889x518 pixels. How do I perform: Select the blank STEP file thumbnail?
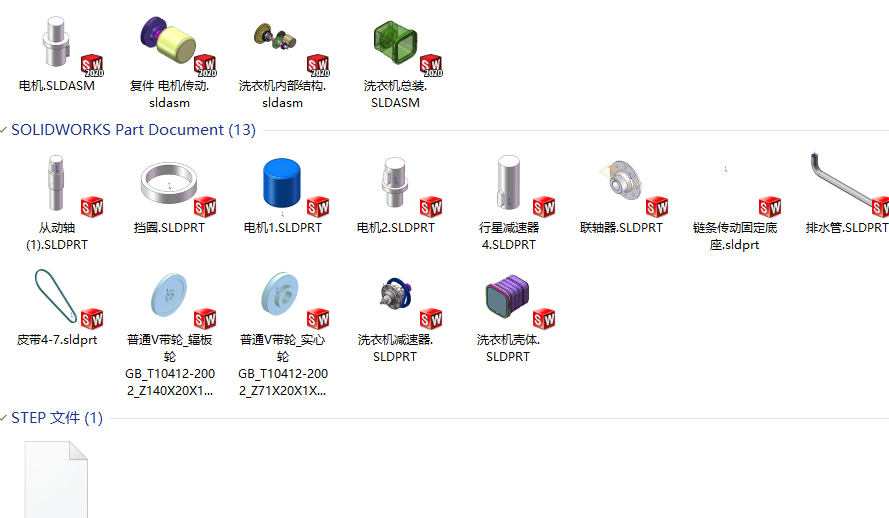pos(56,479)
